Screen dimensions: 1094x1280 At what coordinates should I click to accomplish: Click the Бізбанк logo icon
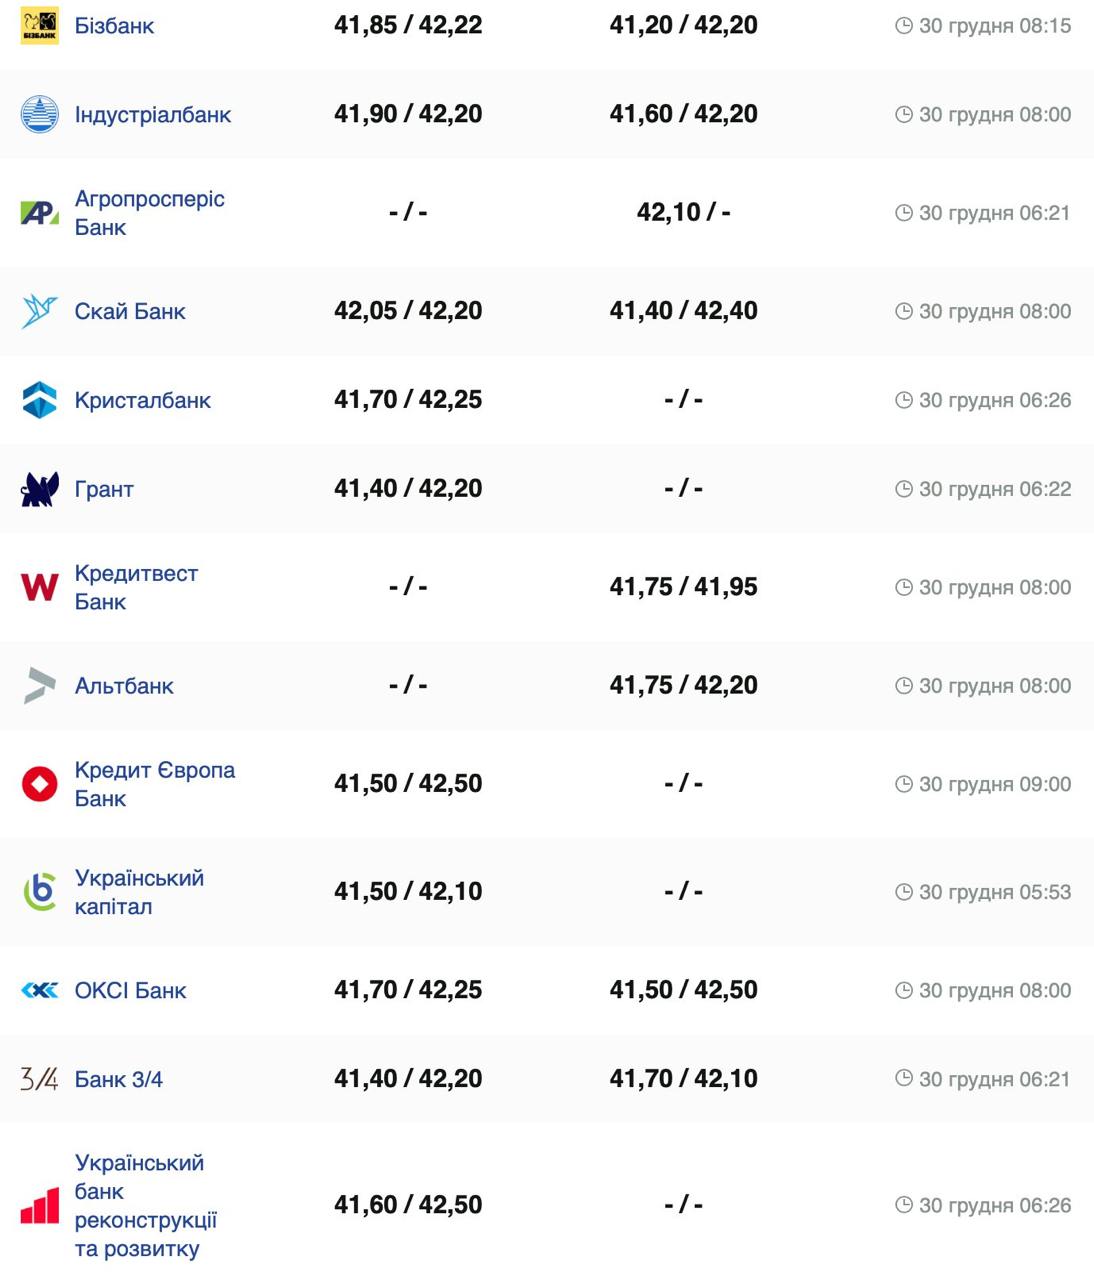click(40, 26)
